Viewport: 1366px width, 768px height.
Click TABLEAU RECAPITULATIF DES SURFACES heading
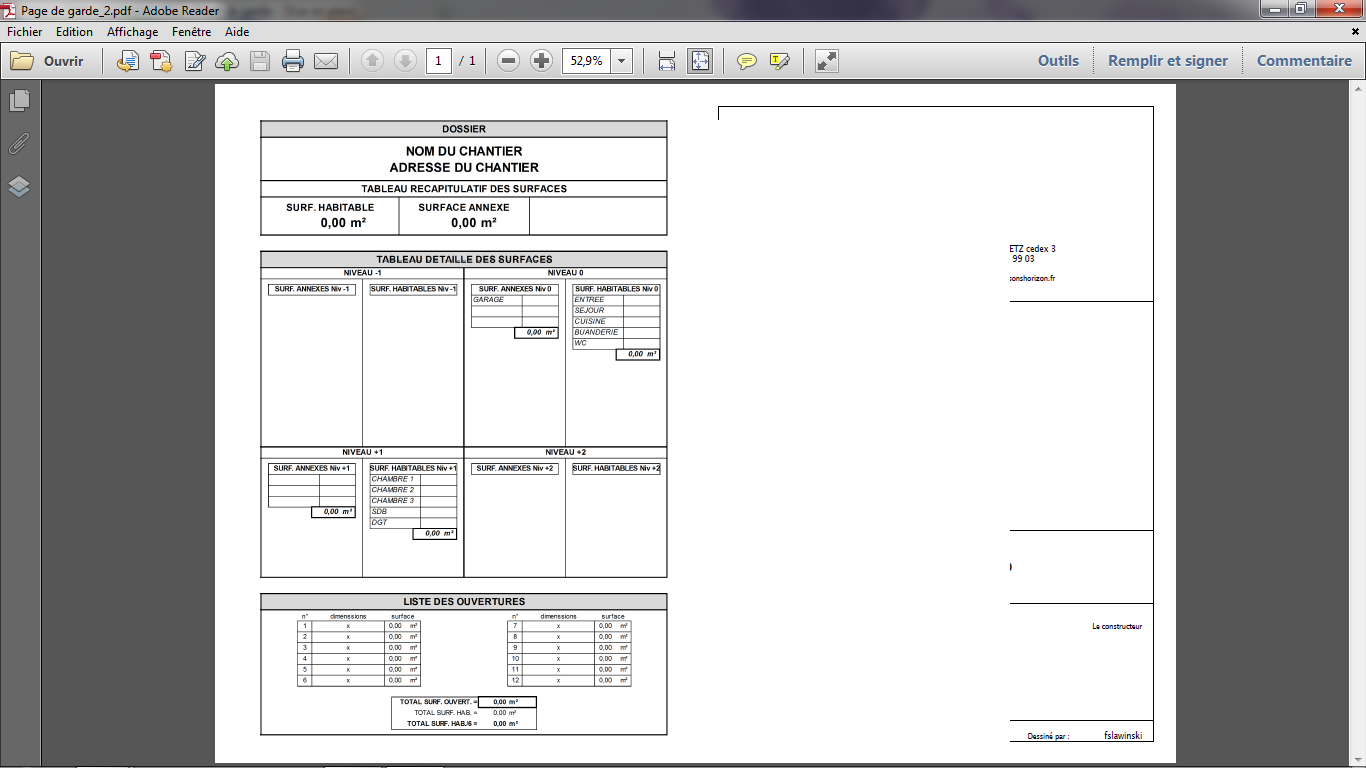(x=464, y=188)
